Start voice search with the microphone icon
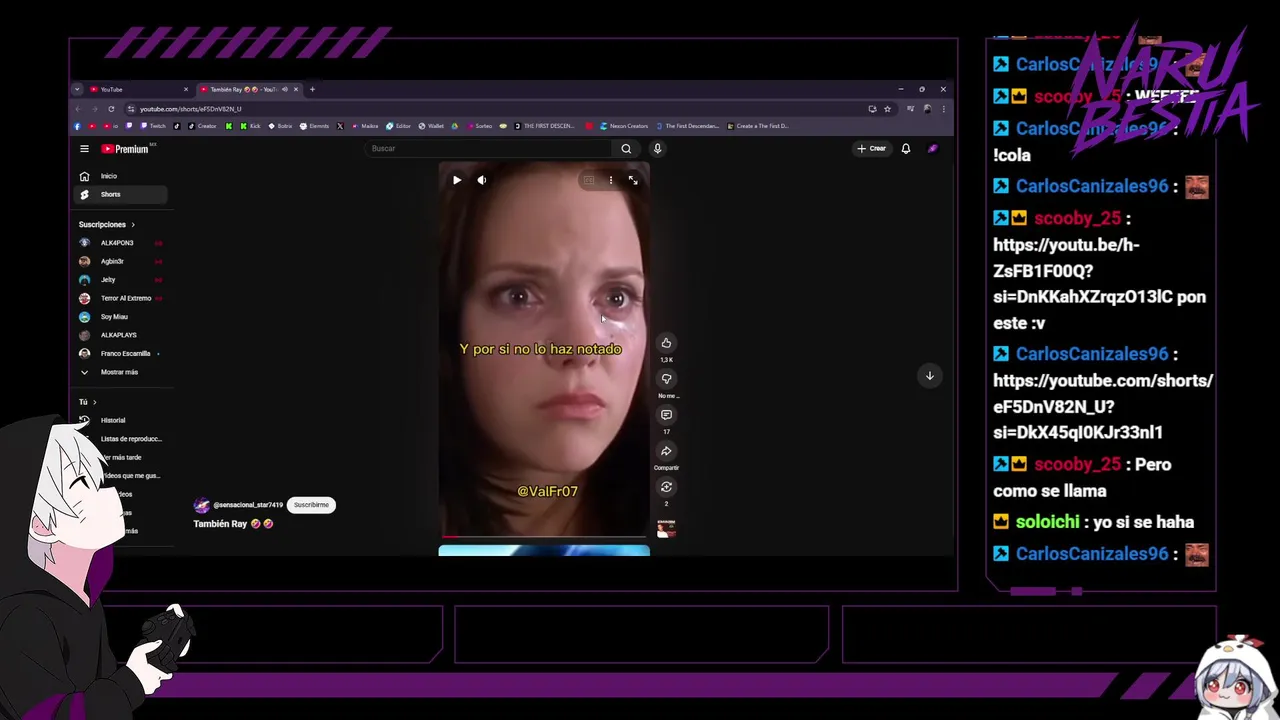 tap(657, 149)
